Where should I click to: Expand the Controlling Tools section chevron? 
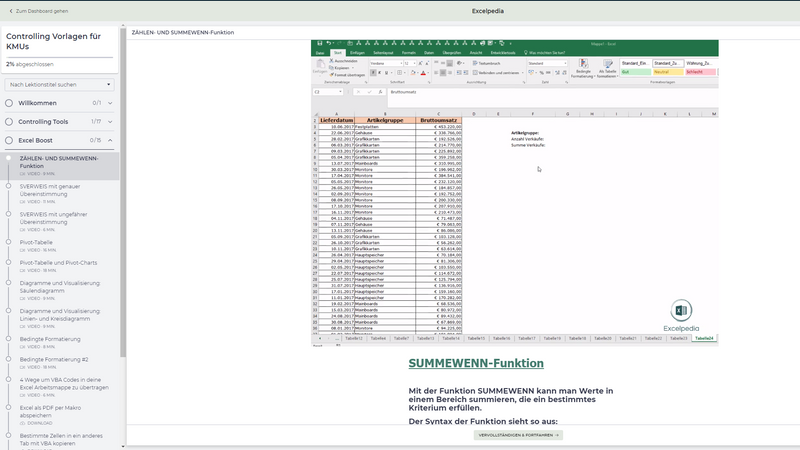110,122
